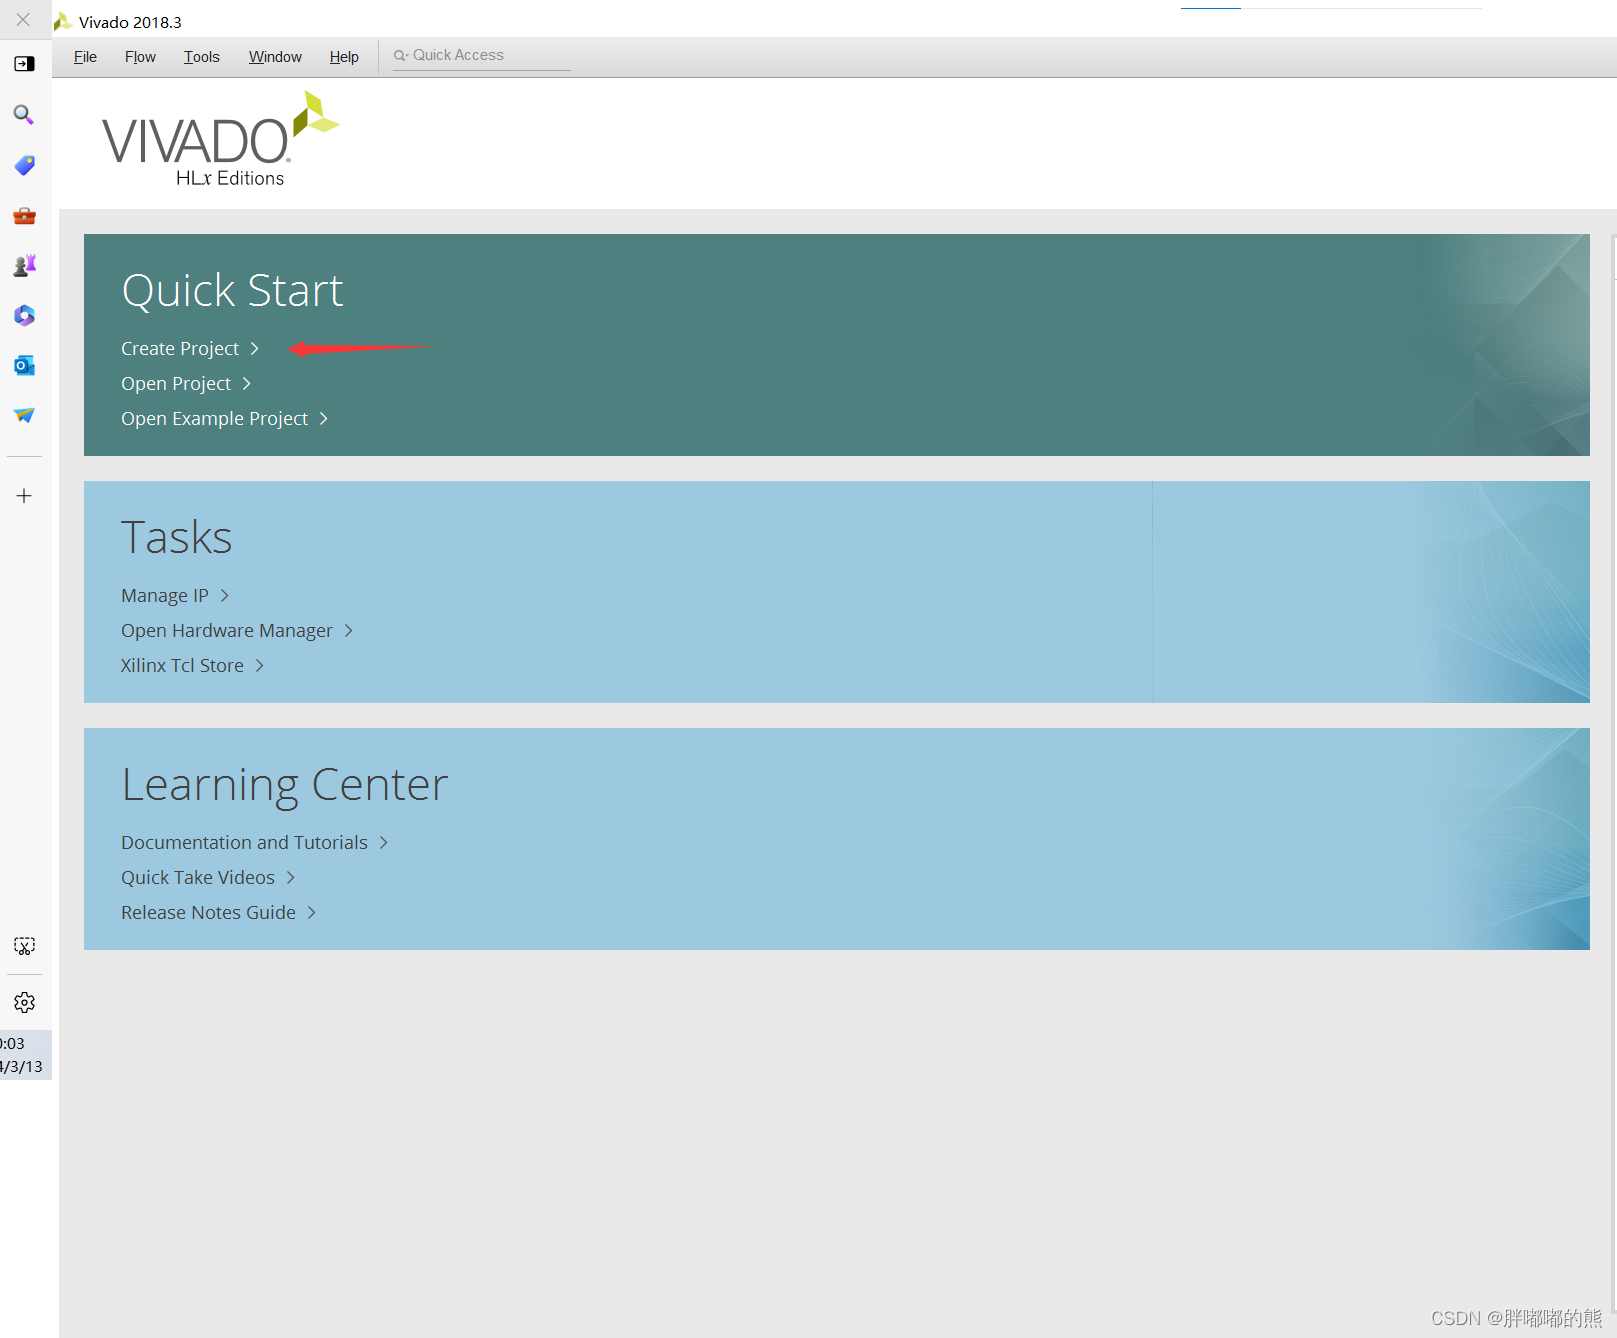This screenshot has width=1617, height=1338.
Task: Click the sidebar screenshot capture icon
Action: [24, 946]
